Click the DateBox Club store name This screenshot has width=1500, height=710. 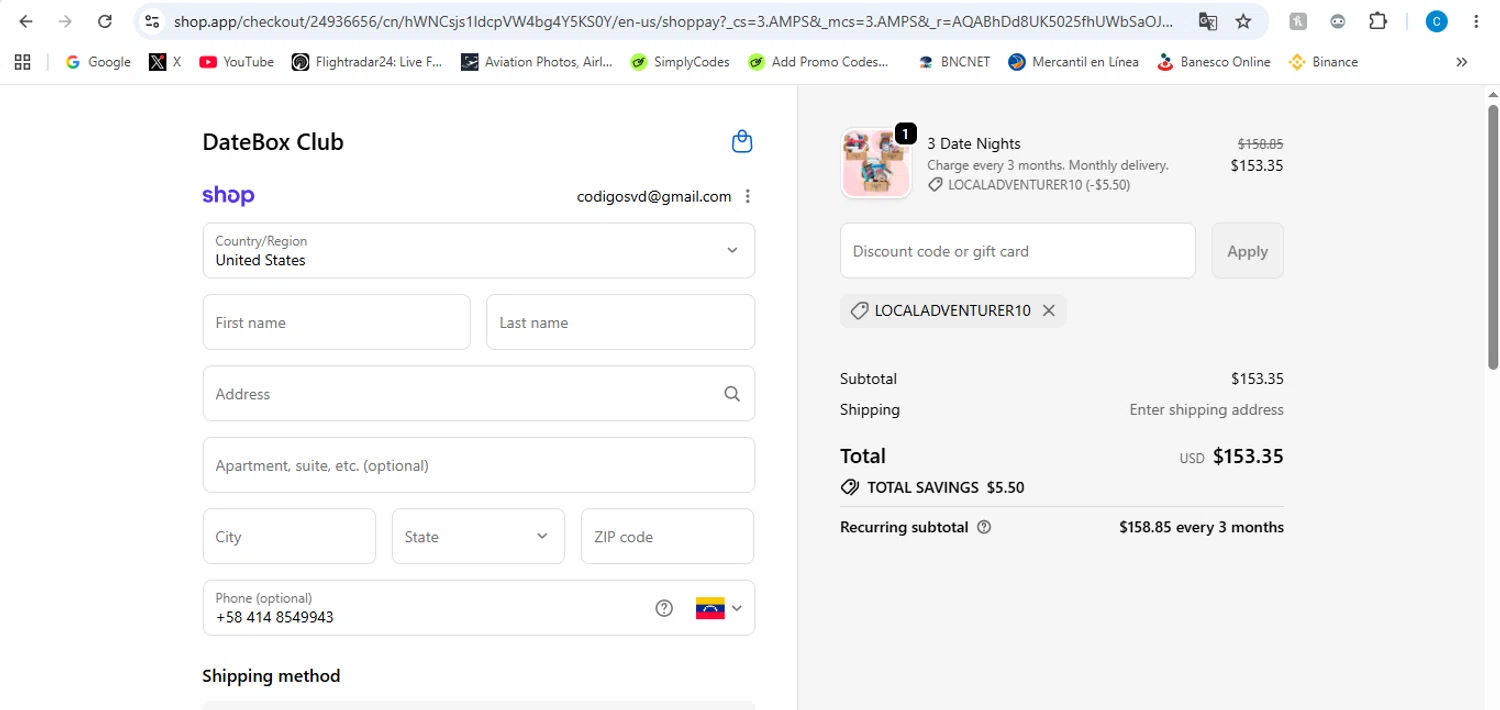pos(273,142)
